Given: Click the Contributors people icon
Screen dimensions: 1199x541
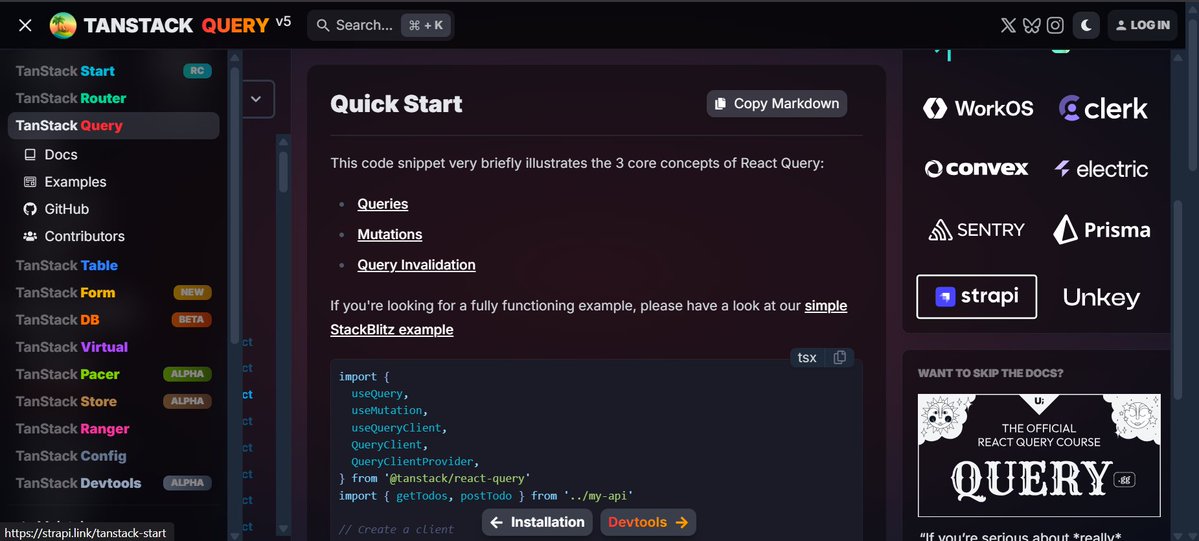Looking at the screenshot, I should pos(30,236).
